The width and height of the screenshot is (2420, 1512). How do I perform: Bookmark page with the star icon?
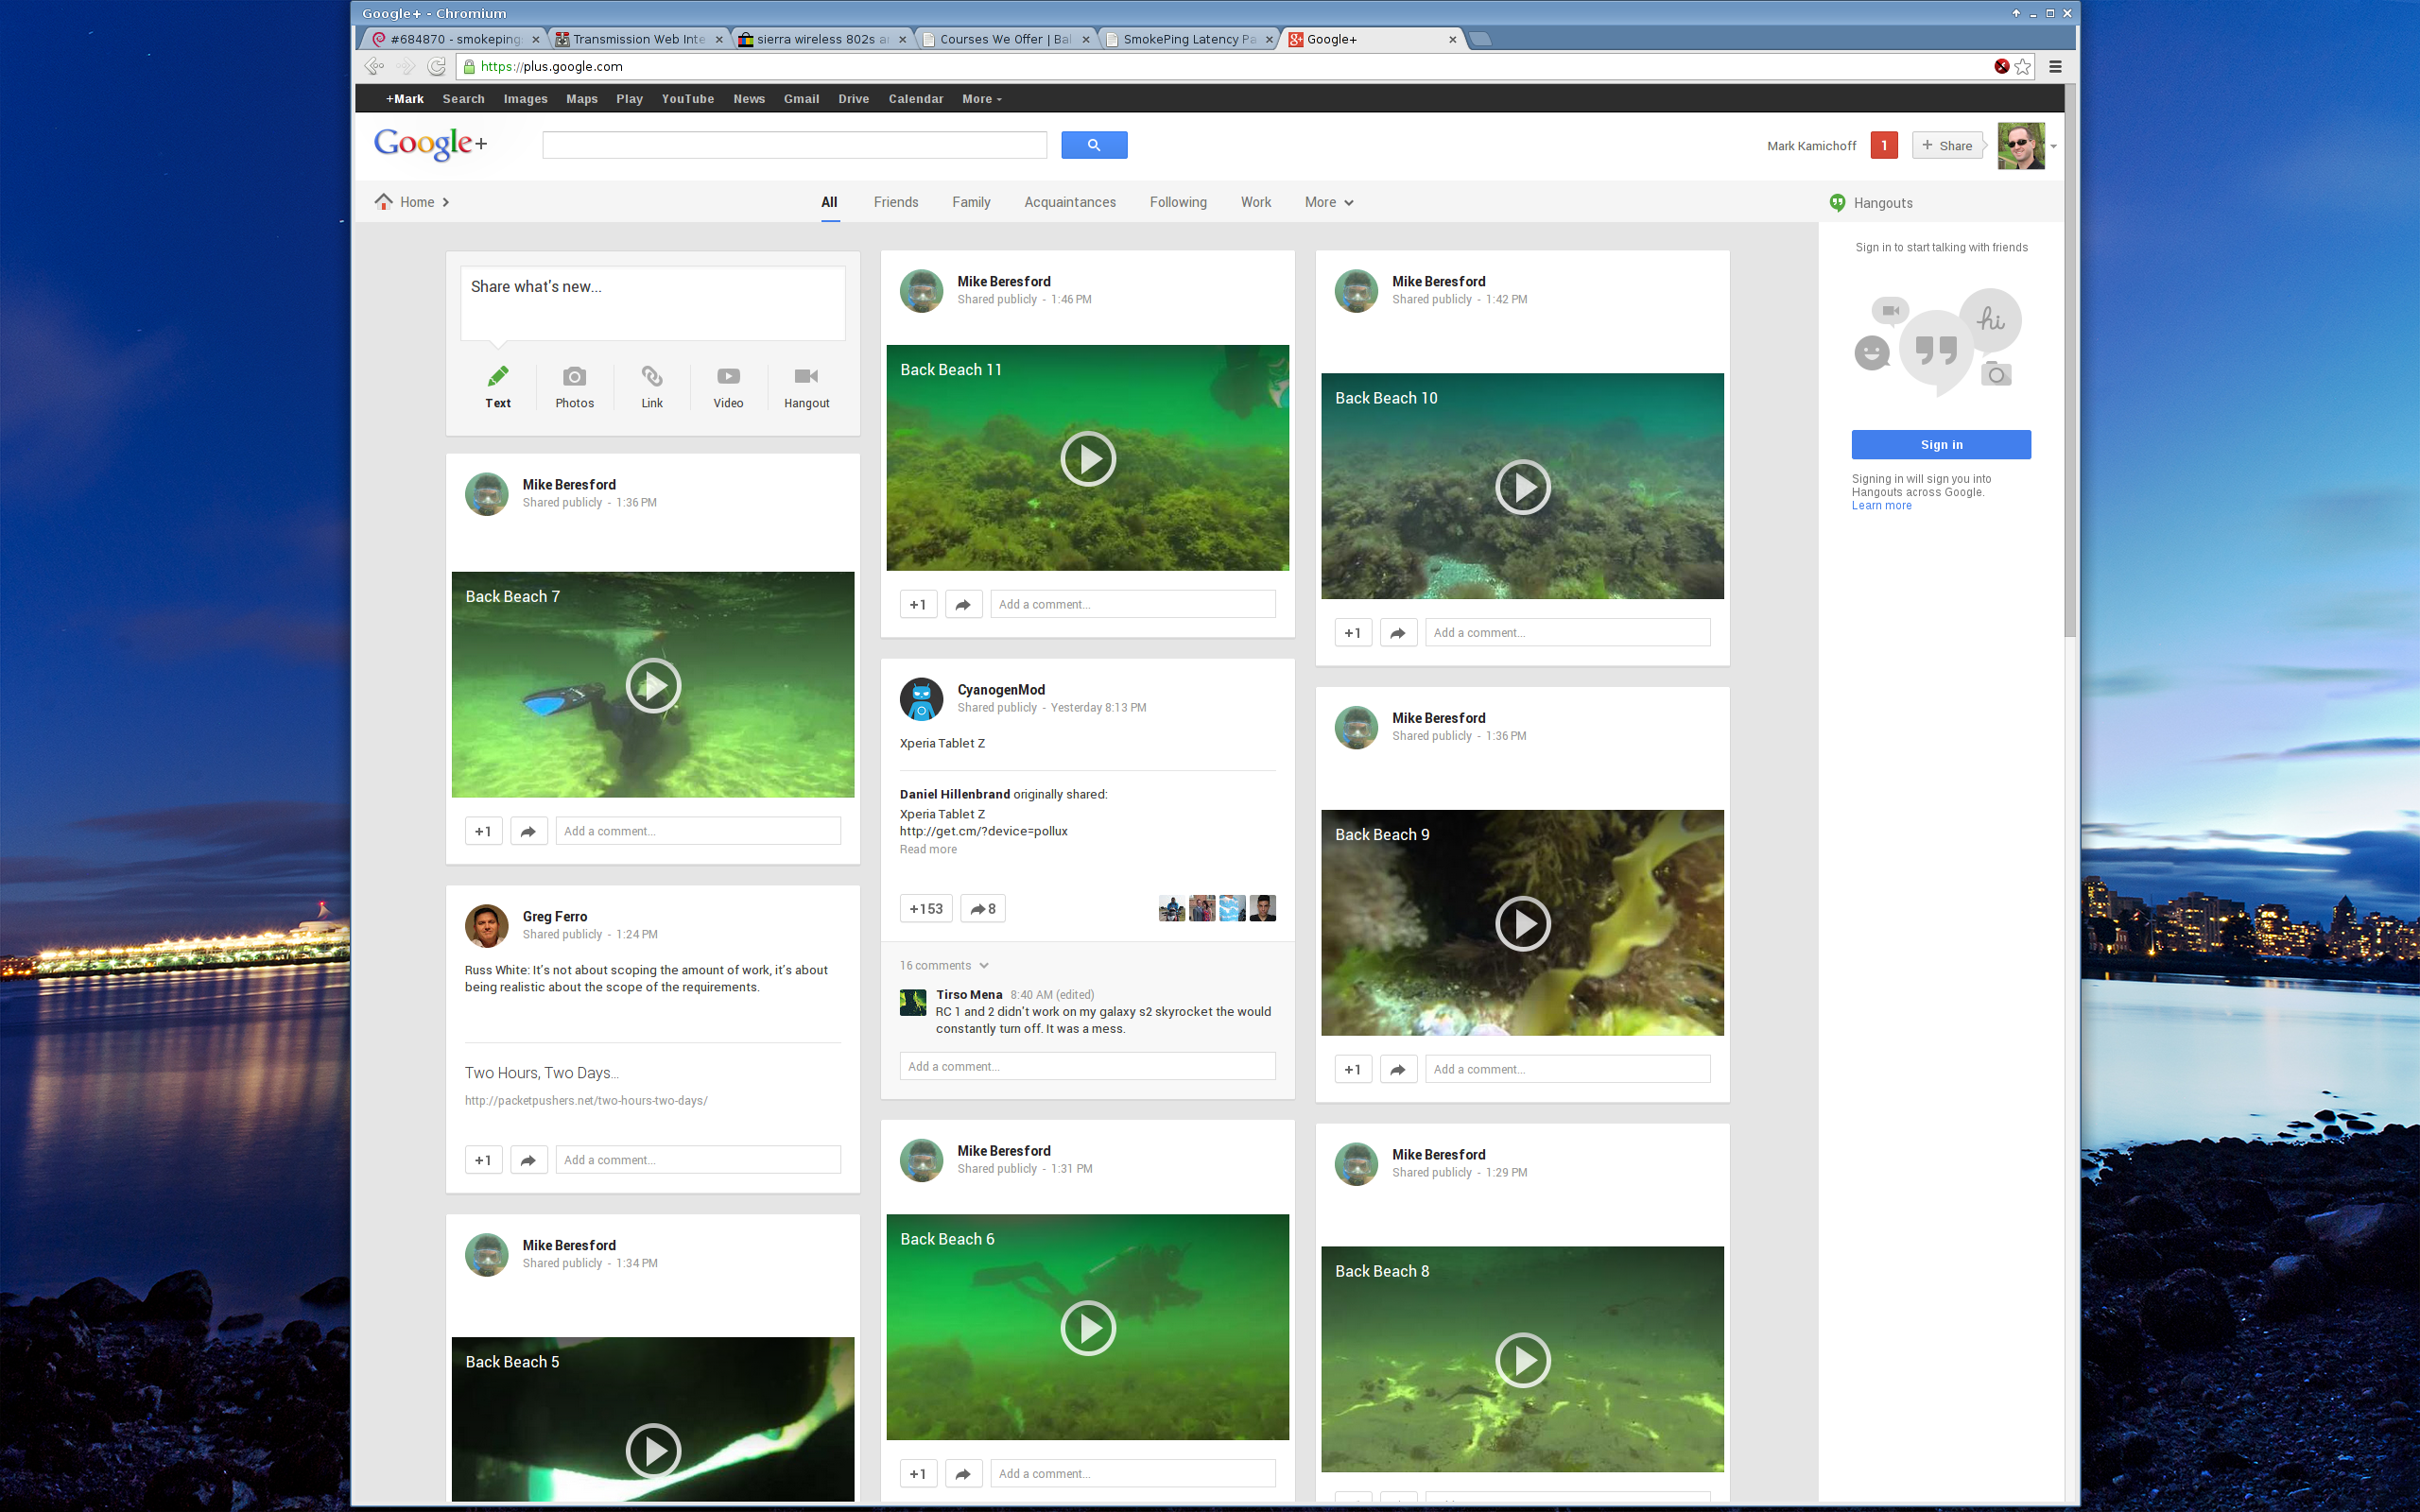pos(2023,66)
